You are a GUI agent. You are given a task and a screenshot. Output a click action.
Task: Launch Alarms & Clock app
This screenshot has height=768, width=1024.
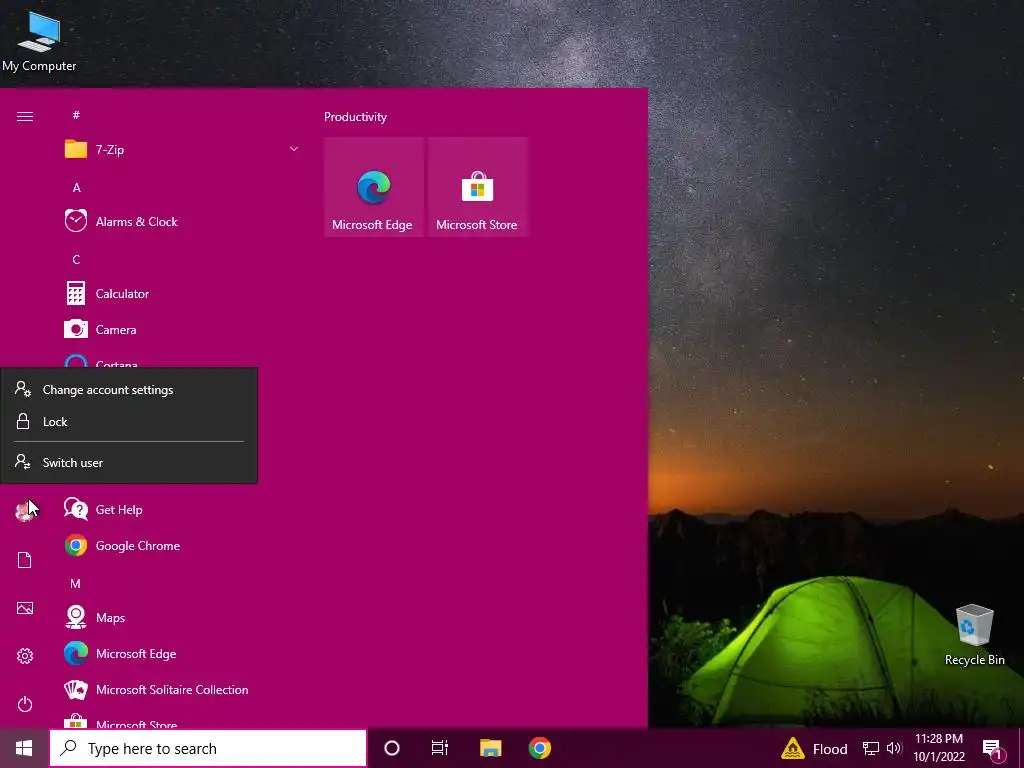[x=182, y=221]
